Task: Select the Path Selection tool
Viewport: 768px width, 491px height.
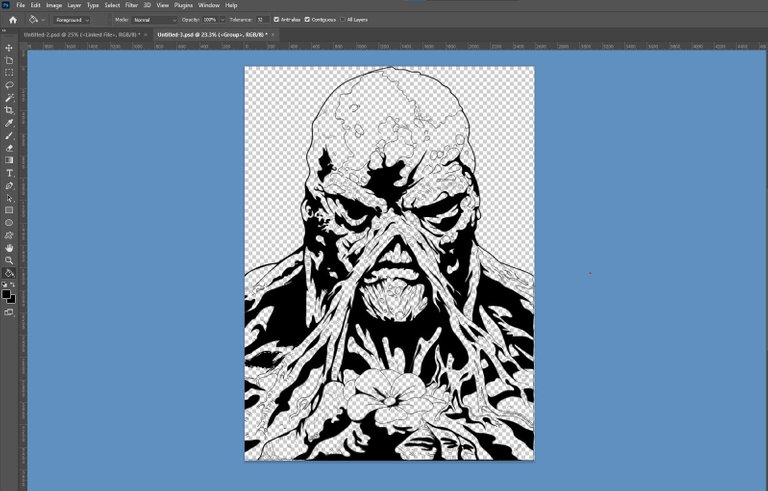Action: 9,198
